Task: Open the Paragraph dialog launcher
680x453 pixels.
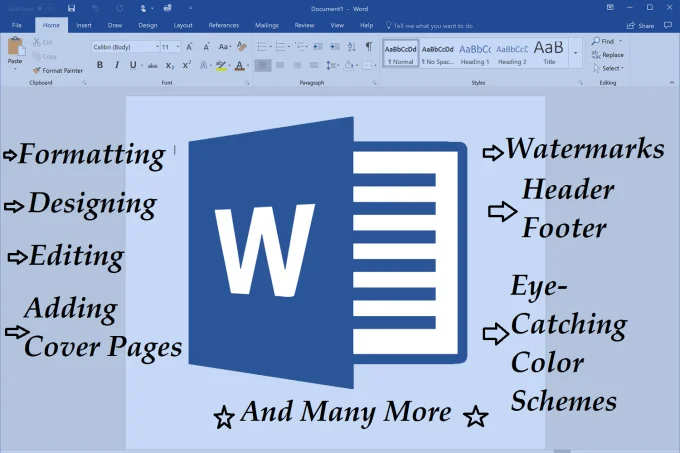Action: 374,83
